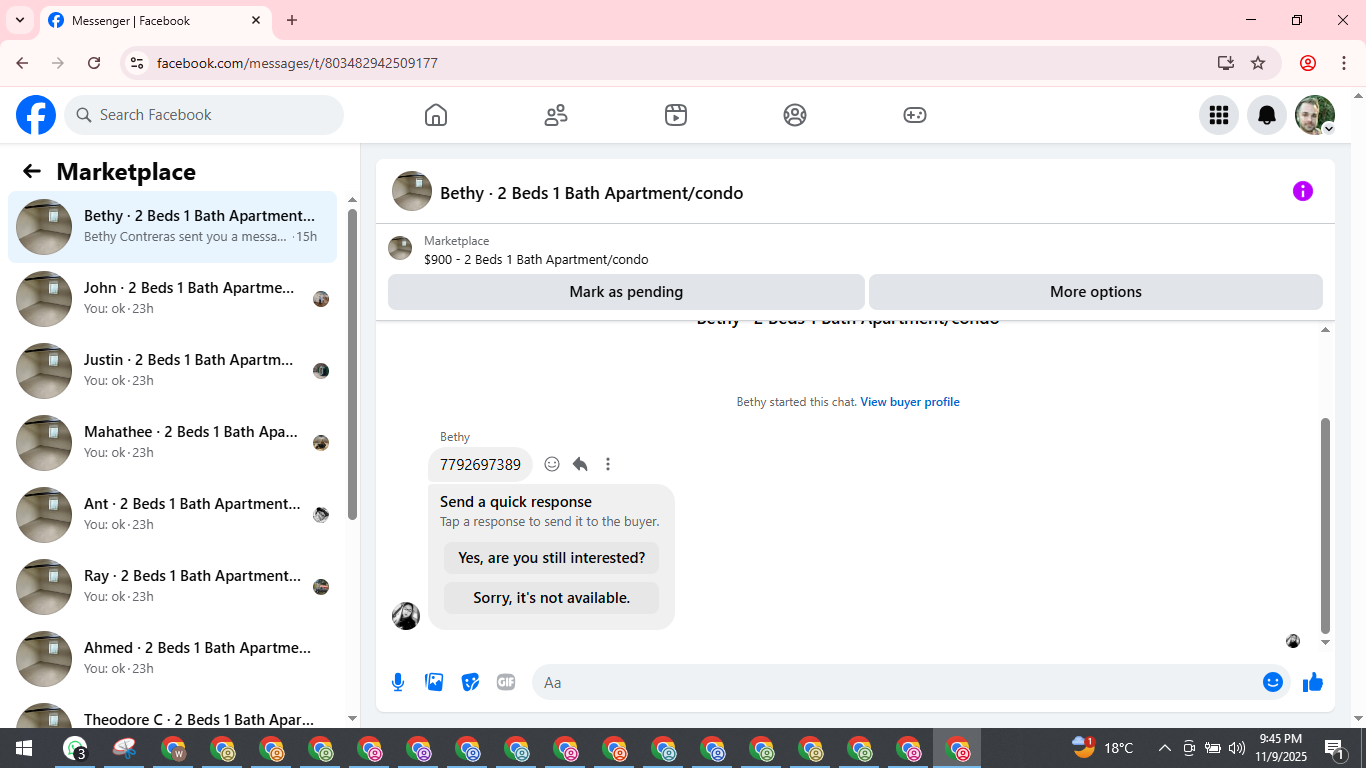Open conversation information (purple i icon)

tap(1303, 191)
